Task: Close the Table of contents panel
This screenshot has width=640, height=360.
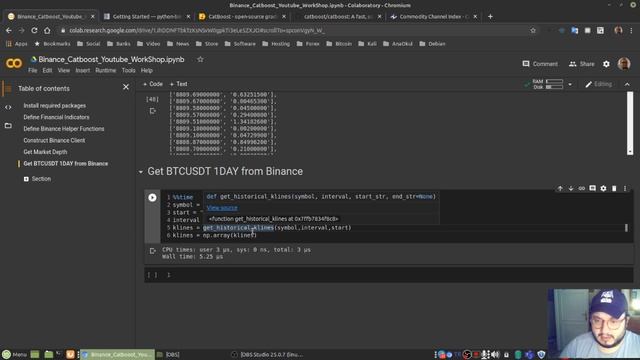Action: (126, 87)
